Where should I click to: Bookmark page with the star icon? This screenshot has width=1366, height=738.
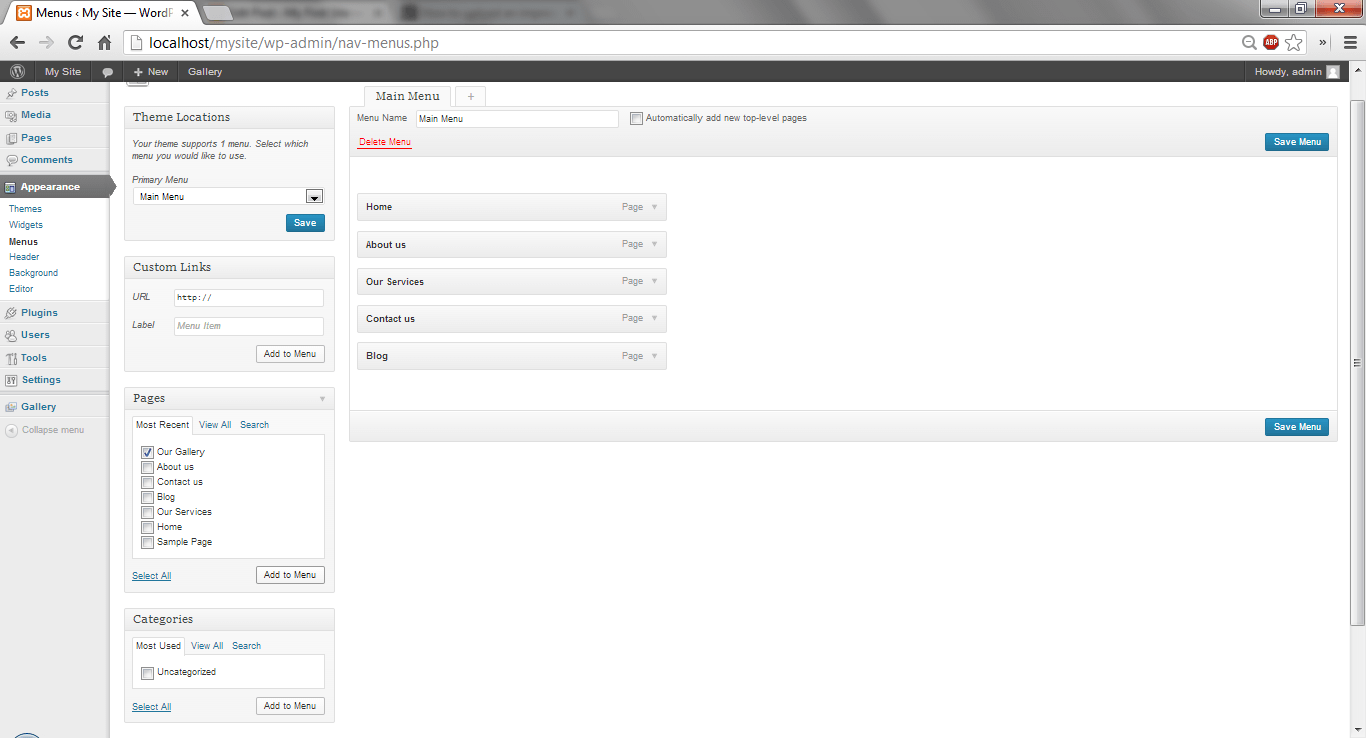(x=1294, y=43)
